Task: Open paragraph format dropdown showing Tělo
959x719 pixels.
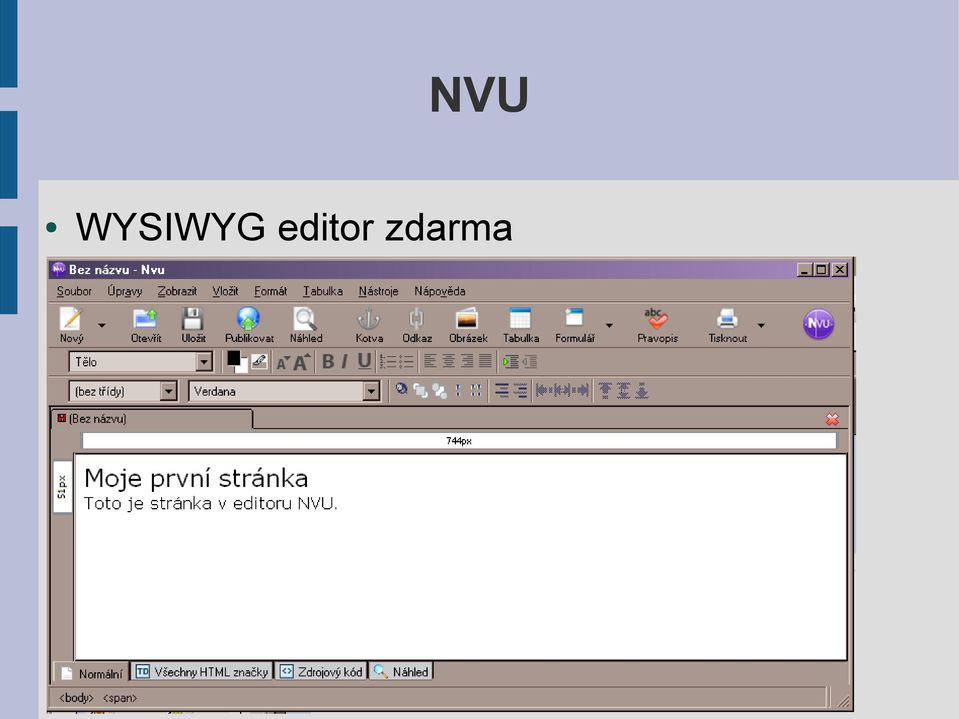Action: click(x=141, y=362)
